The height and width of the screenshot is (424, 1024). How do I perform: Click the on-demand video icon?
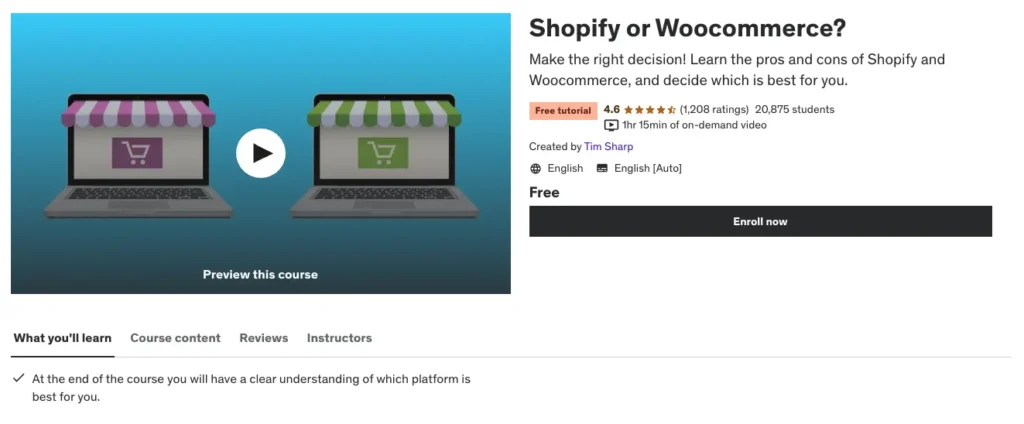tap(611, 125)
